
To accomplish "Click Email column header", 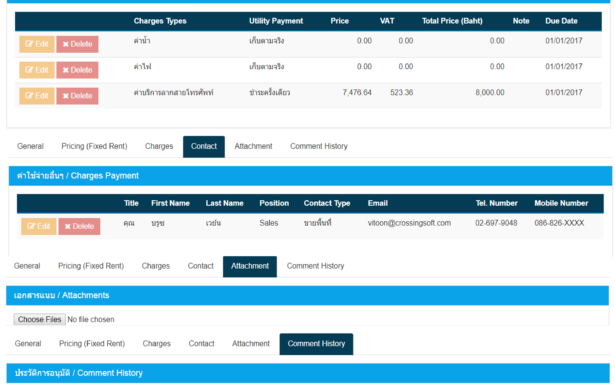I will pos(378,203).
